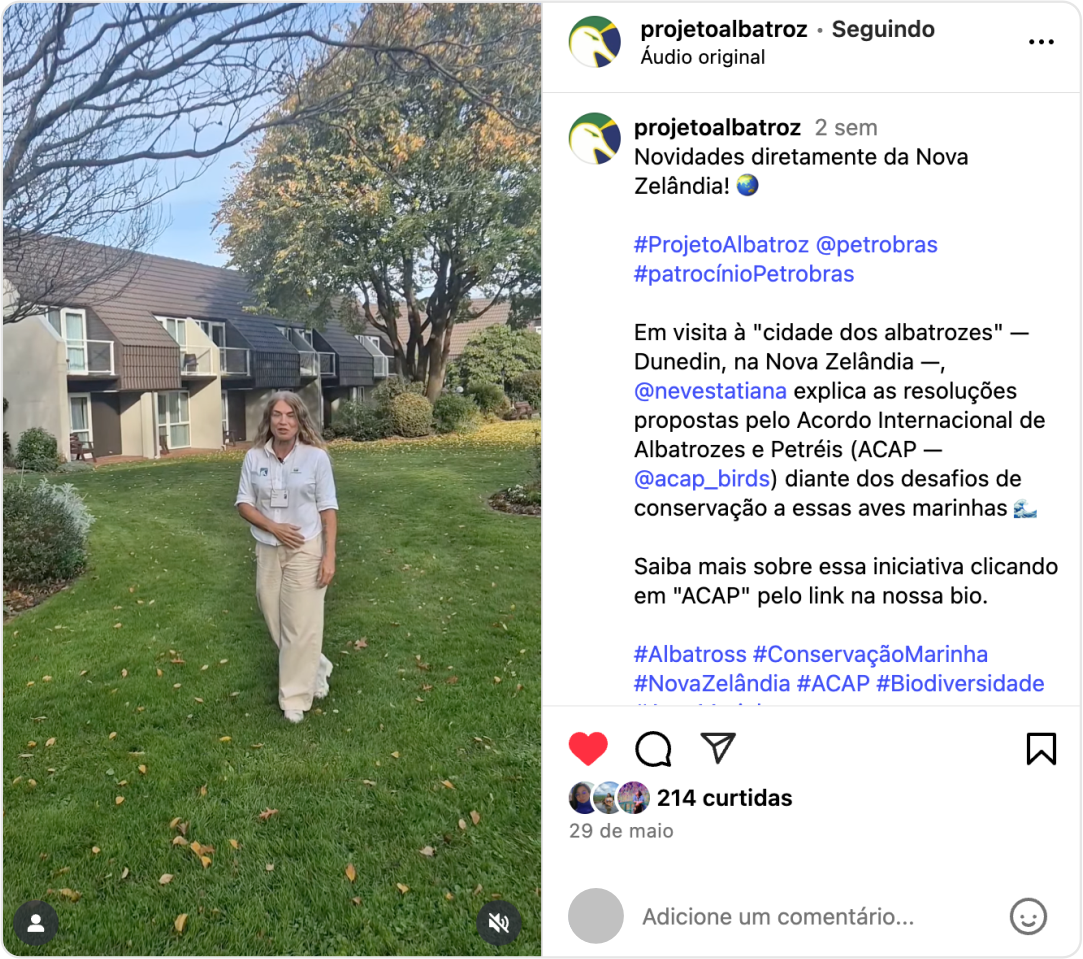Open the @acap_birds profile mention

click(702, 479)
